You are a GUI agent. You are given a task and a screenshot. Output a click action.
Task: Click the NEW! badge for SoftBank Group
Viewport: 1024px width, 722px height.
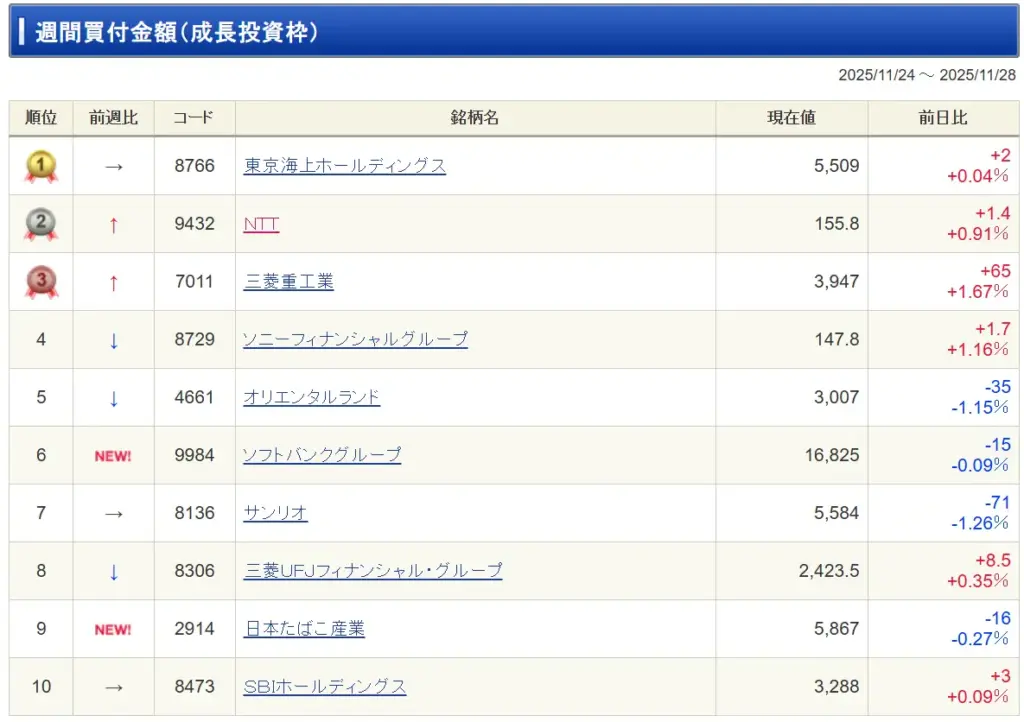tap(113, 456)
